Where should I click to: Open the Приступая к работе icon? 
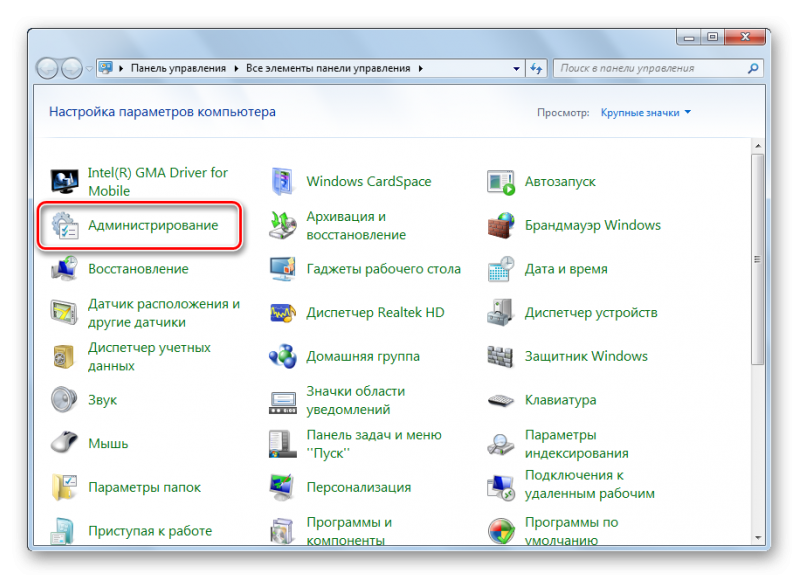(x=64, y=531)
